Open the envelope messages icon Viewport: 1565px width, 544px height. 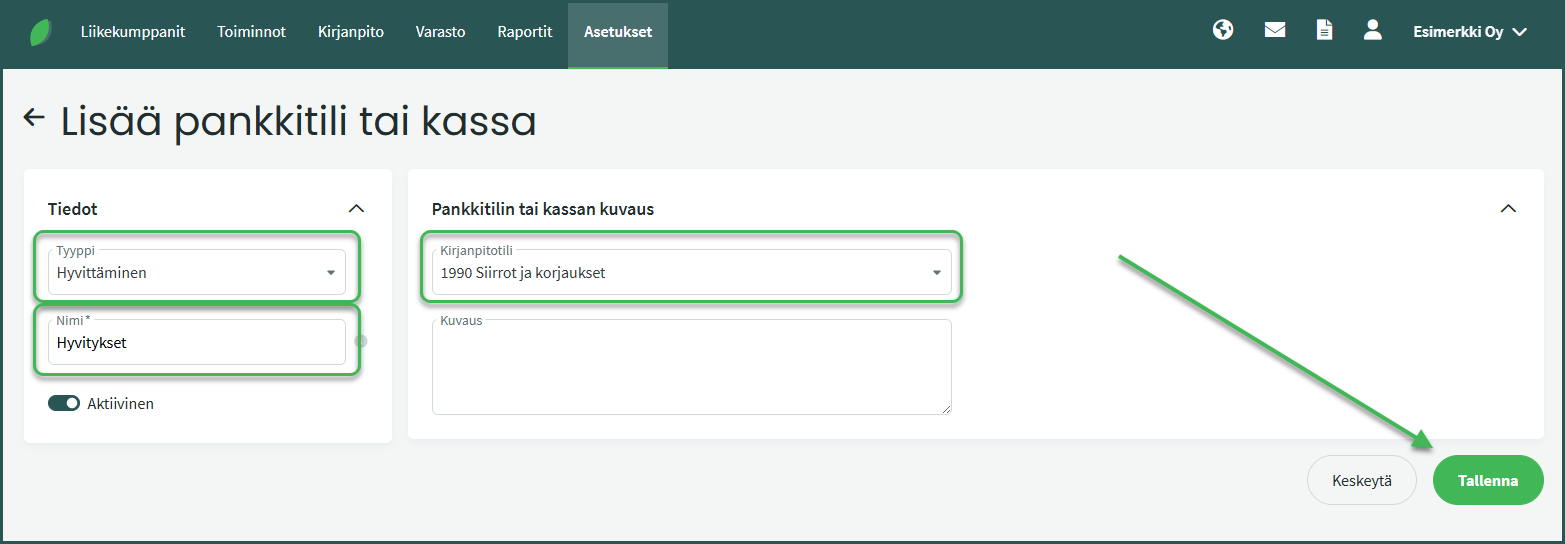click(1274, 30)
